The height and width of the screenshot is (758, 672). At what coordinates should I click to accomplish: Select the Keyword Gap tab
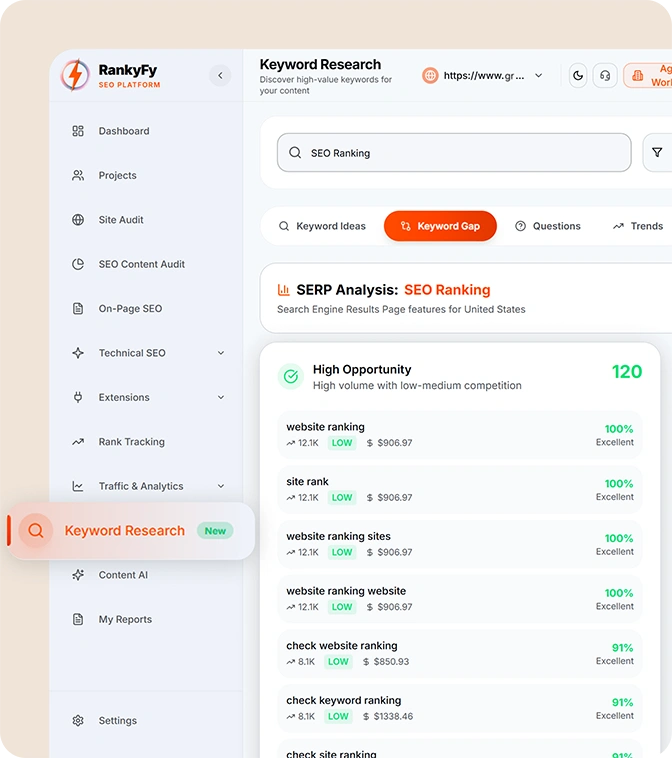pos(440,226)
